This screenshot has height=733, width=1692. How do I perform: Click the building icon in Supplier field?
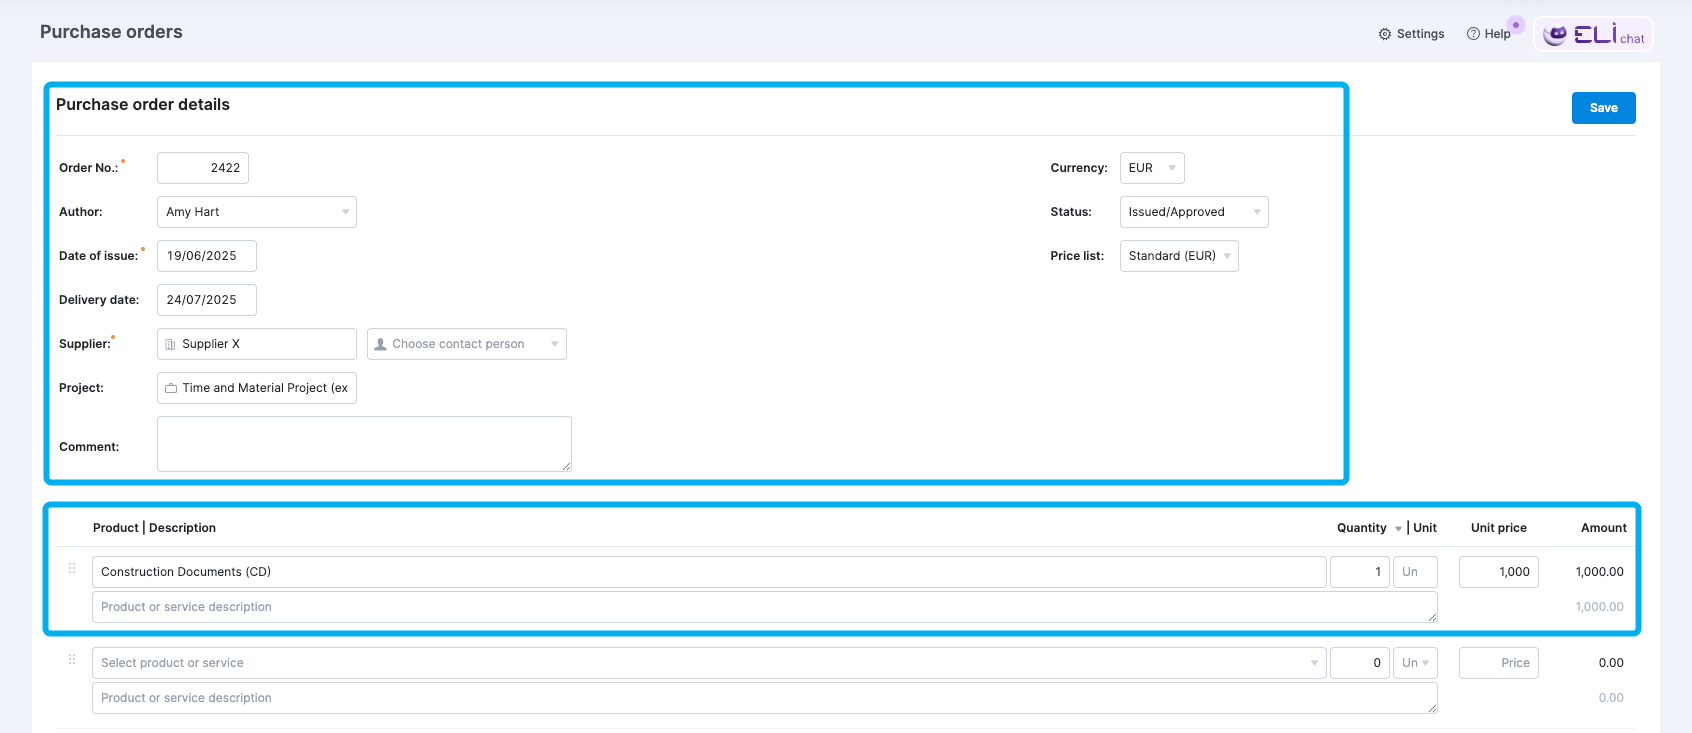tap(171, 344)
